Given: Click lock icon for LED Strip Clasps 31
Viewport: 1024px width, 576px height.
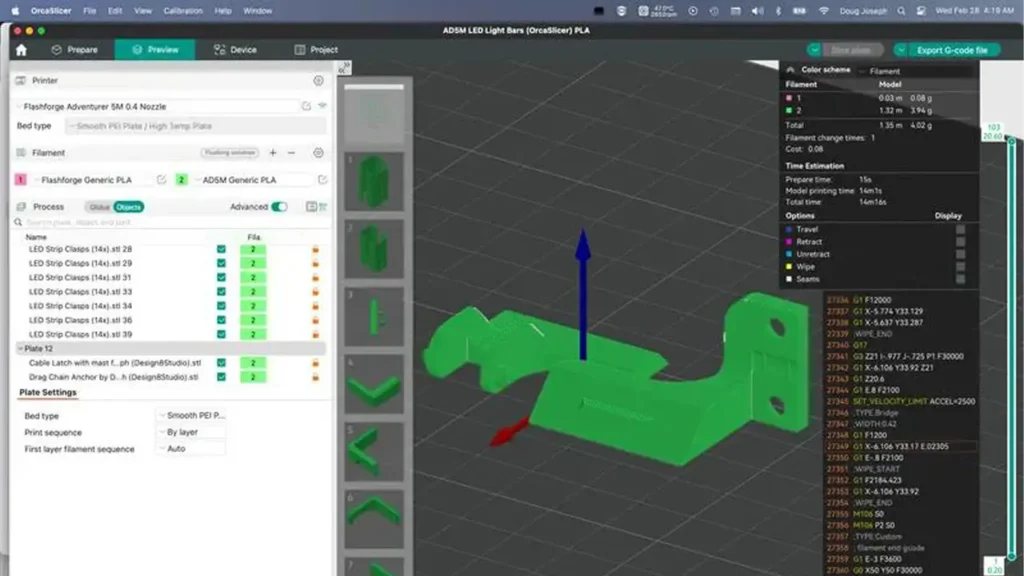Looking at the screenshot, I should (x=315, y=278).
